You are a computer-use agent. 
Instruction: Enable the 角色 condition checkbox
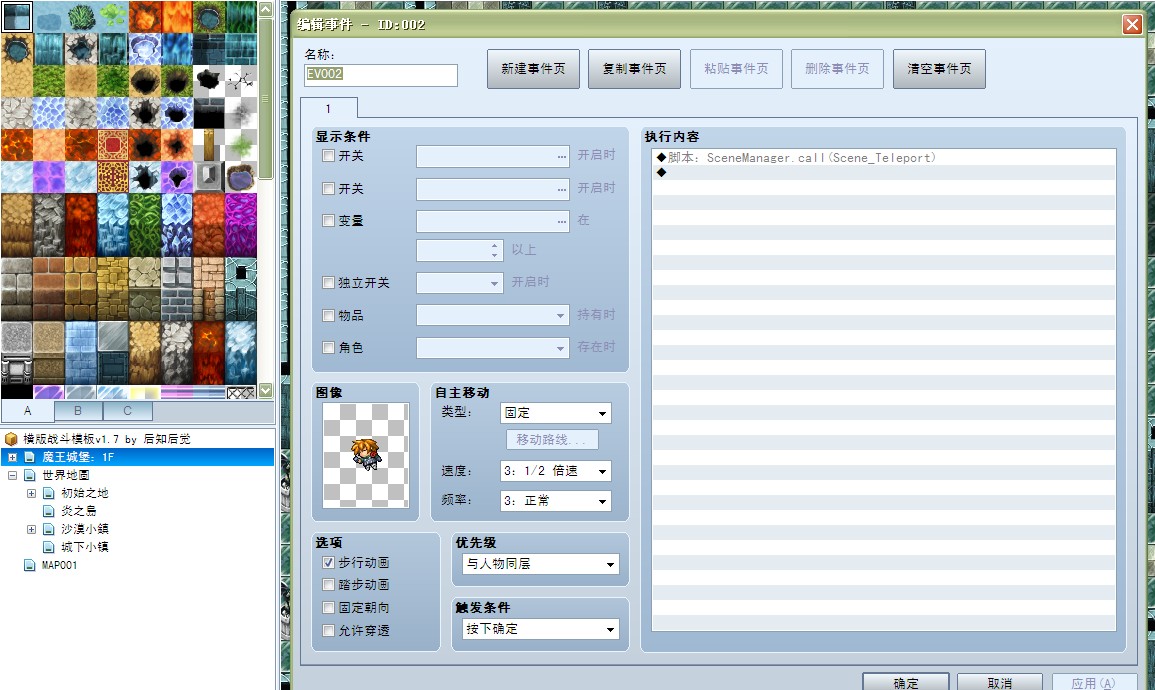329,347
